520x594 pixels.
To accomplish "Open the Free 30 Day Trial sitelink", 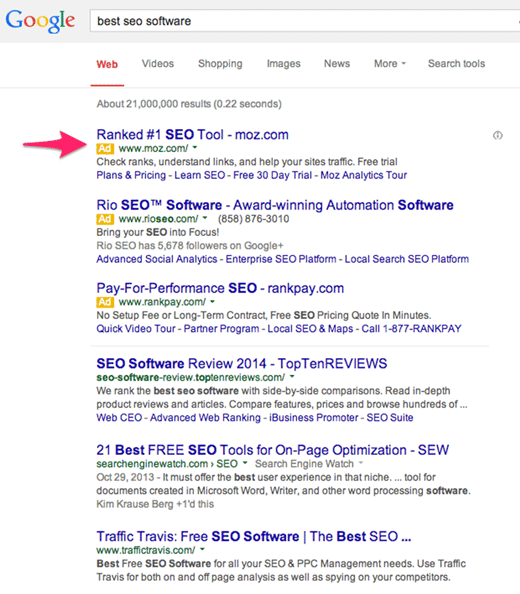I will pyautogui.click(x=272, y=175).
